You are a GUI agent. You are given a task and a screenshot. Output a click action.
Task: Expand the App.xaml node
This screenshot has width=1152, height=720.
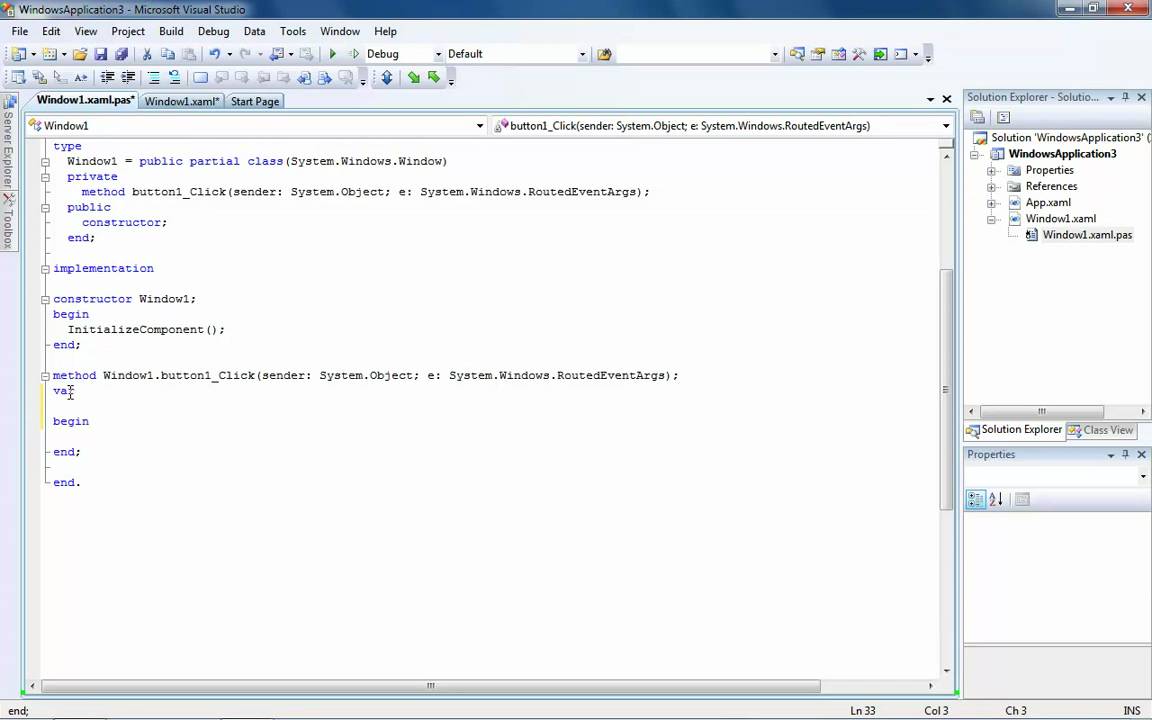pos(991,203)
